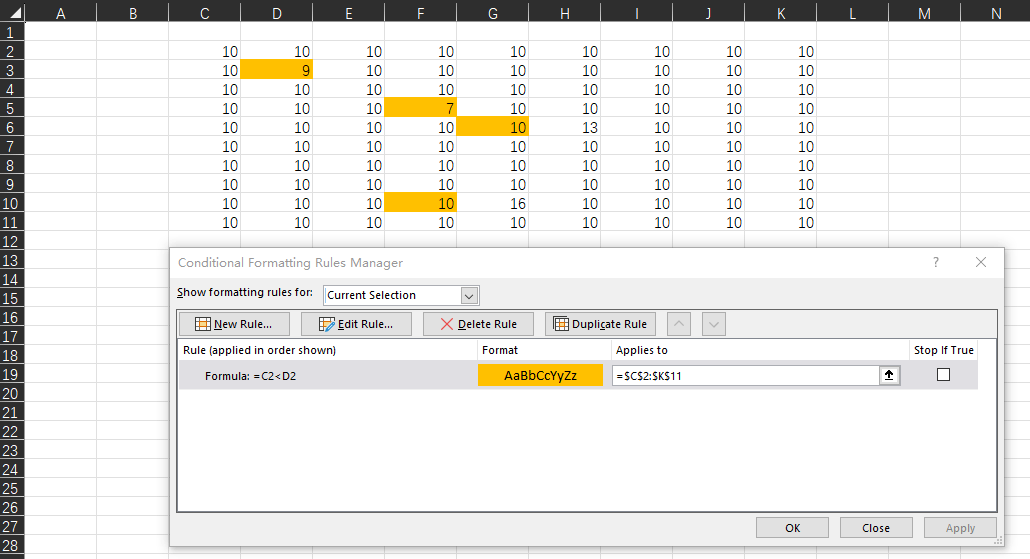Image resolution: width=1030 pixels, height=559 pixels.
Task: Click cell K2 containing 10
Action: 780,51
